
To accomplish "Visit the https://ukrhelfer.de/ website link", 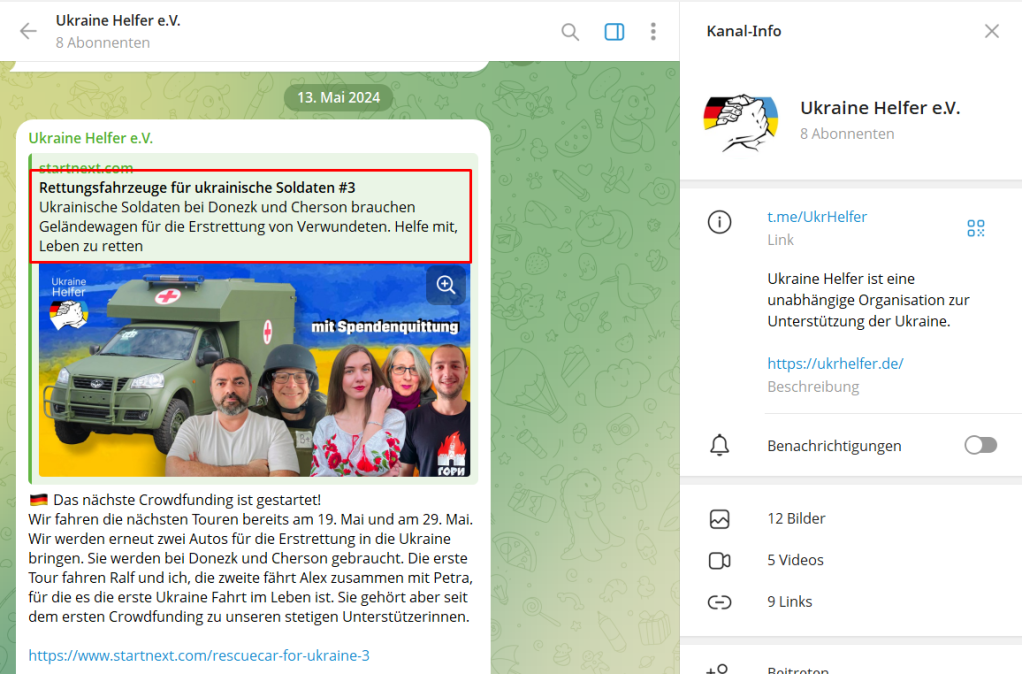I will [x=835, y=363].
